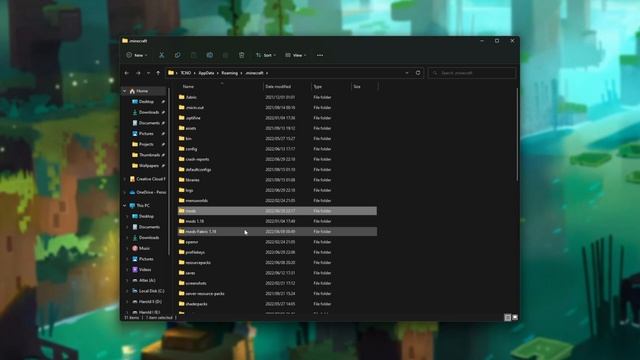The height and width of the screenshot is (360, 640).
Task: Open Videos under This PC
Action: [x=145, y=270]
